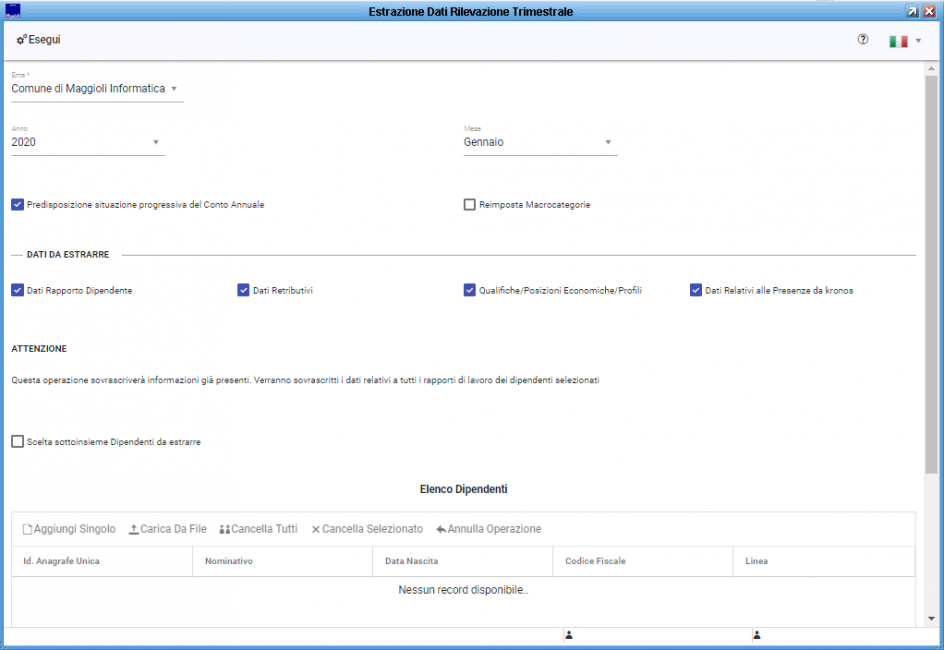This screenshot has height=650, width=944.
Task: Enable Scelta sottoinsieme Dipendenti da estrarre
Action: (x=17, y=442)
